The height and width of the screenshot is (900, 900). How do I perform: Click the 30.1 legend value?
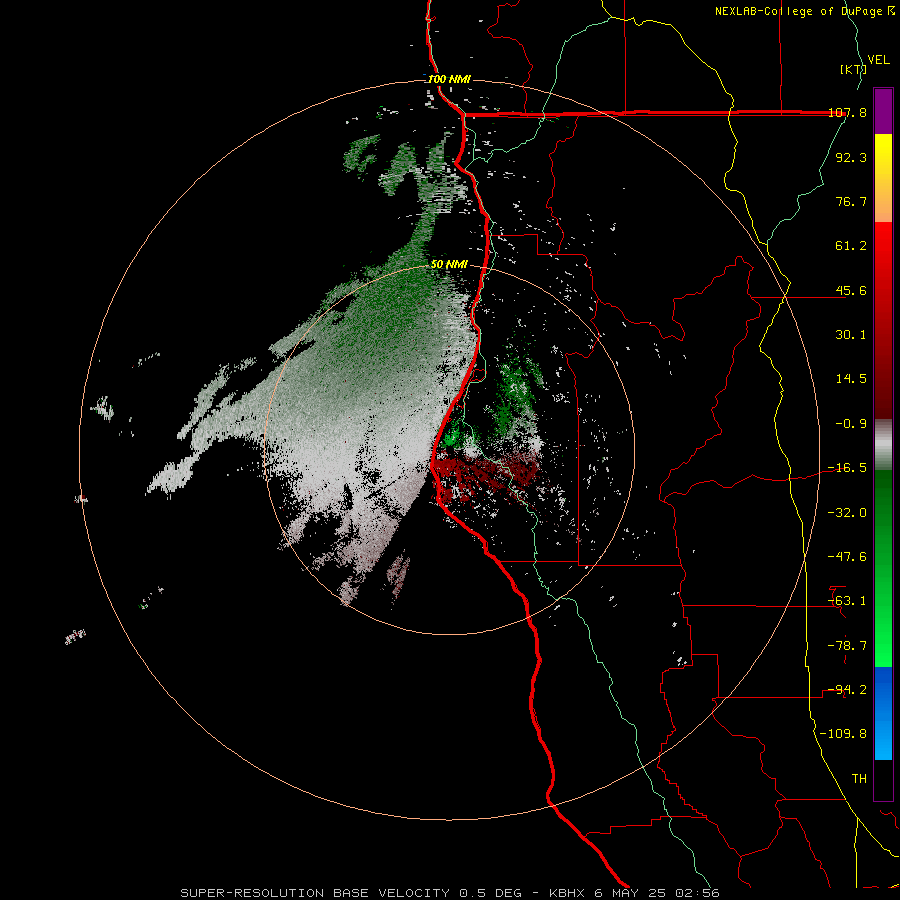(851, 335)
